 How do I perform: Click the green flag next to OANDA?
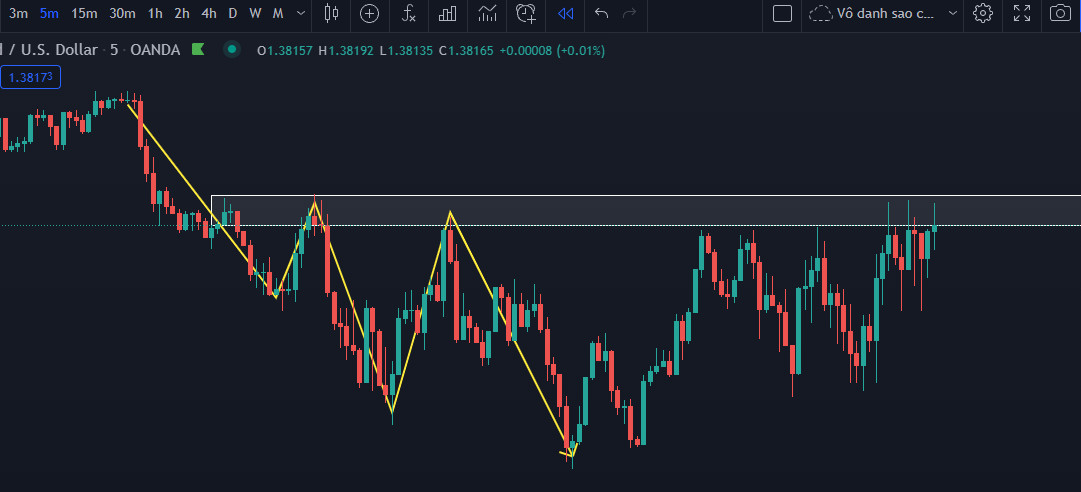[198, 49]
